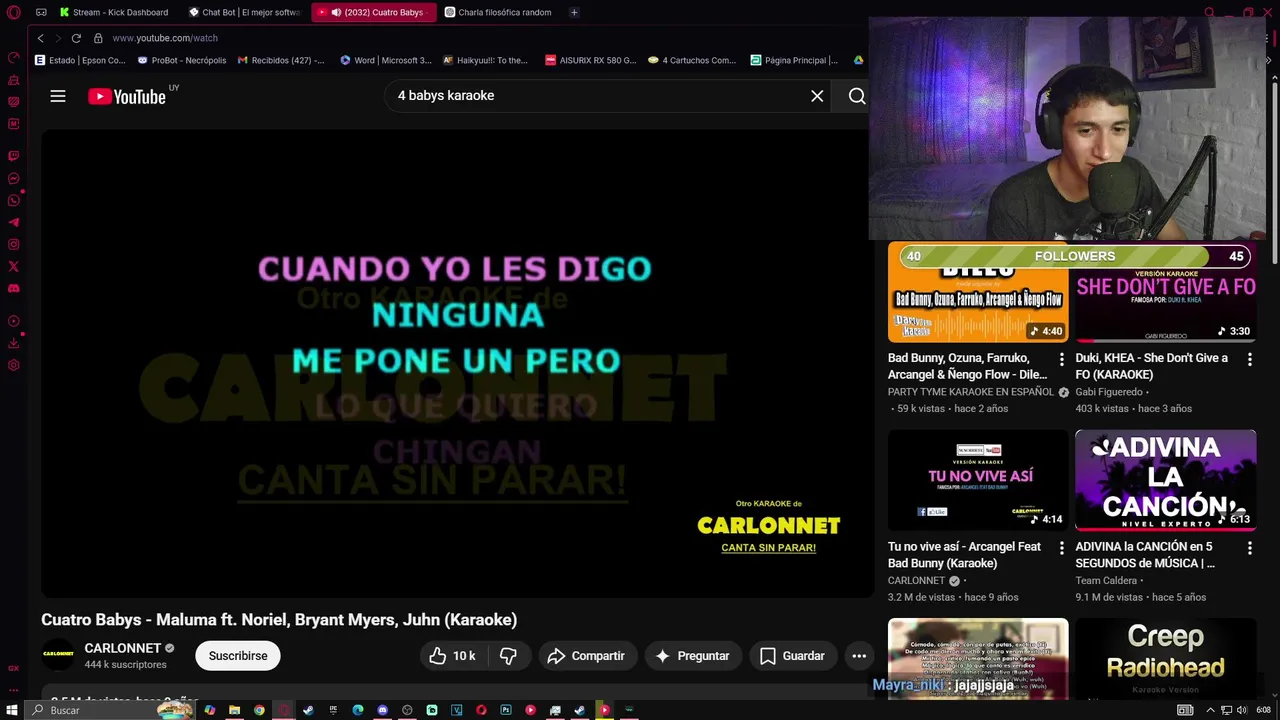The width and height of the screenshot is (1280, 720).
Task: Open the Preguntar AI ask button
Action: pos(692,656)
